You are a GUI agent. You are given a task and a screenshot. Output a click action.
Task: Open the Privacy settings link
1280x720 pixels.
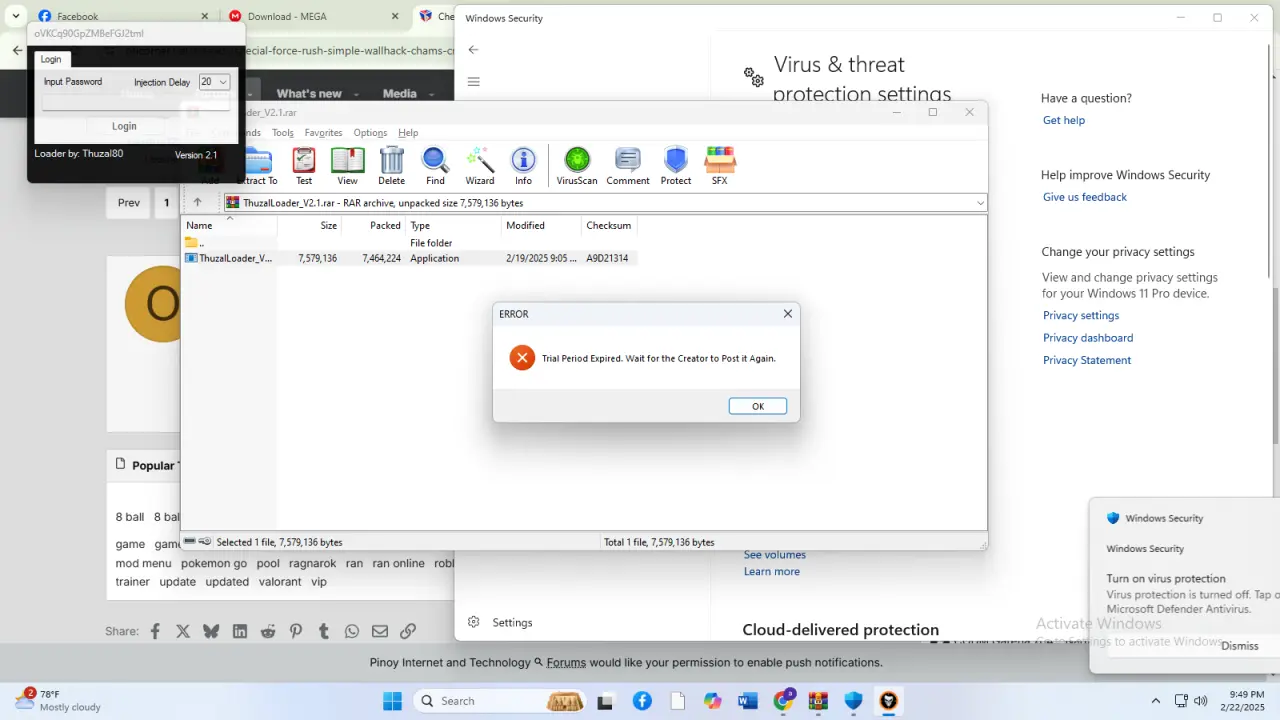pos(1081,315)
